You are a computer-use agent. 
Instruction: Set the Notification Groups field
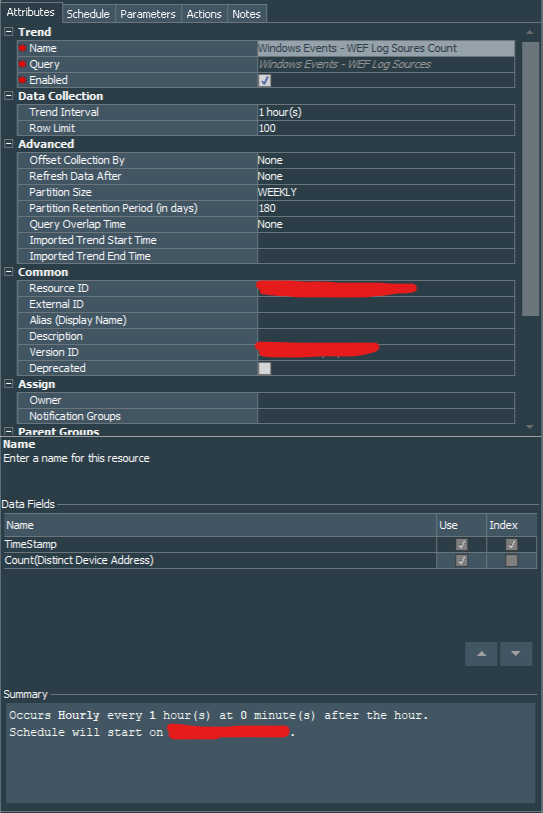click(386, 416)
